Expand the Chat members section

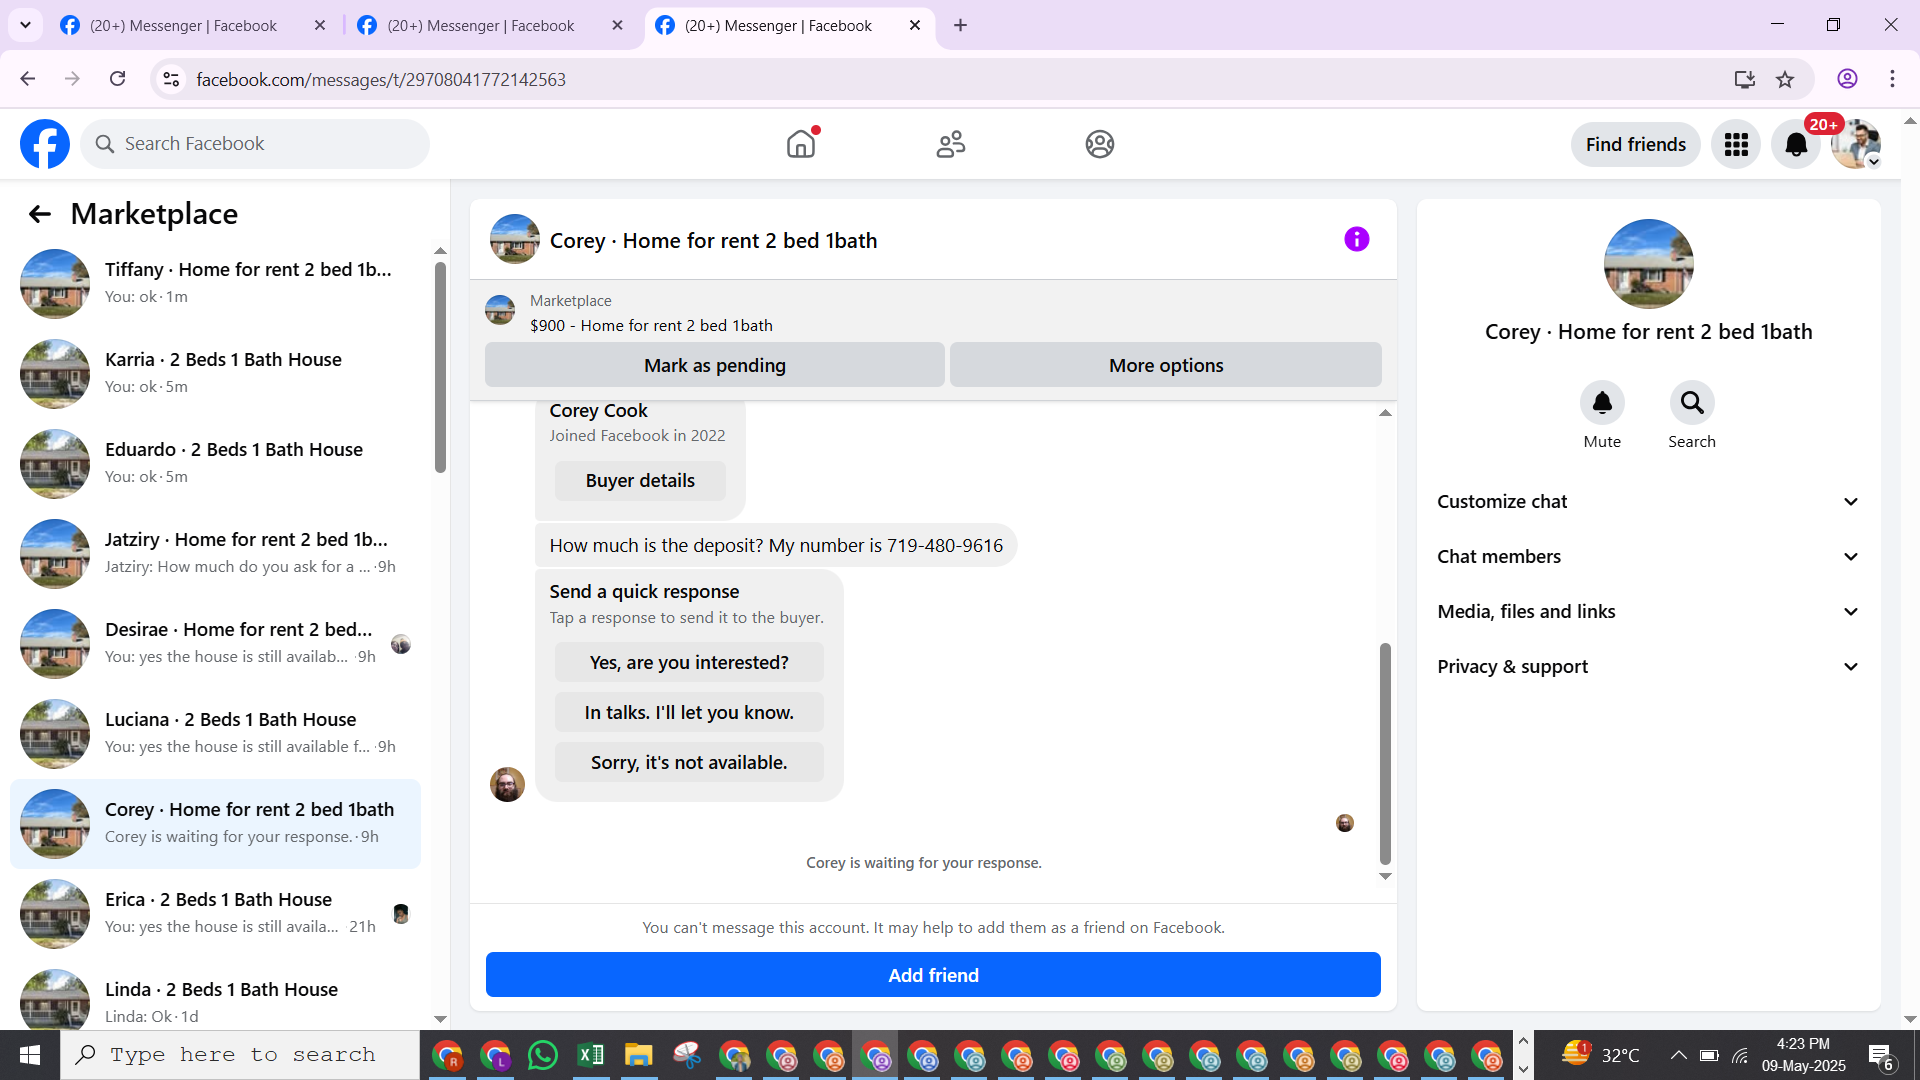pyautogui.click(x=1648, y=557)
